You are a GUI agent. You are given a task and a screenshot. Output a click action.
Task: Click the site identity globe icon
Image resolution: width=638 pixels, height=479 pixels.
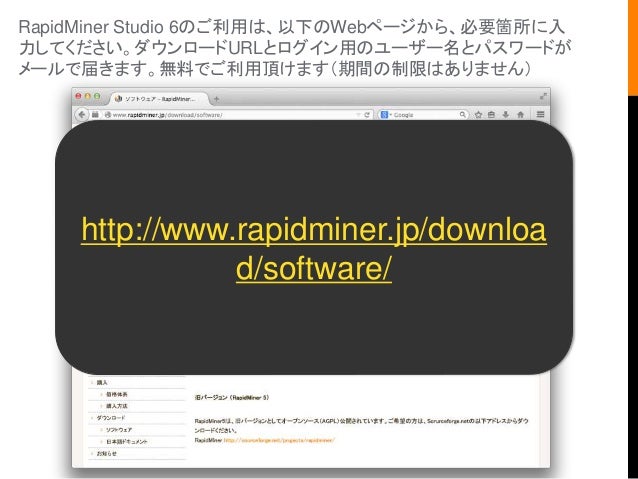108,115
